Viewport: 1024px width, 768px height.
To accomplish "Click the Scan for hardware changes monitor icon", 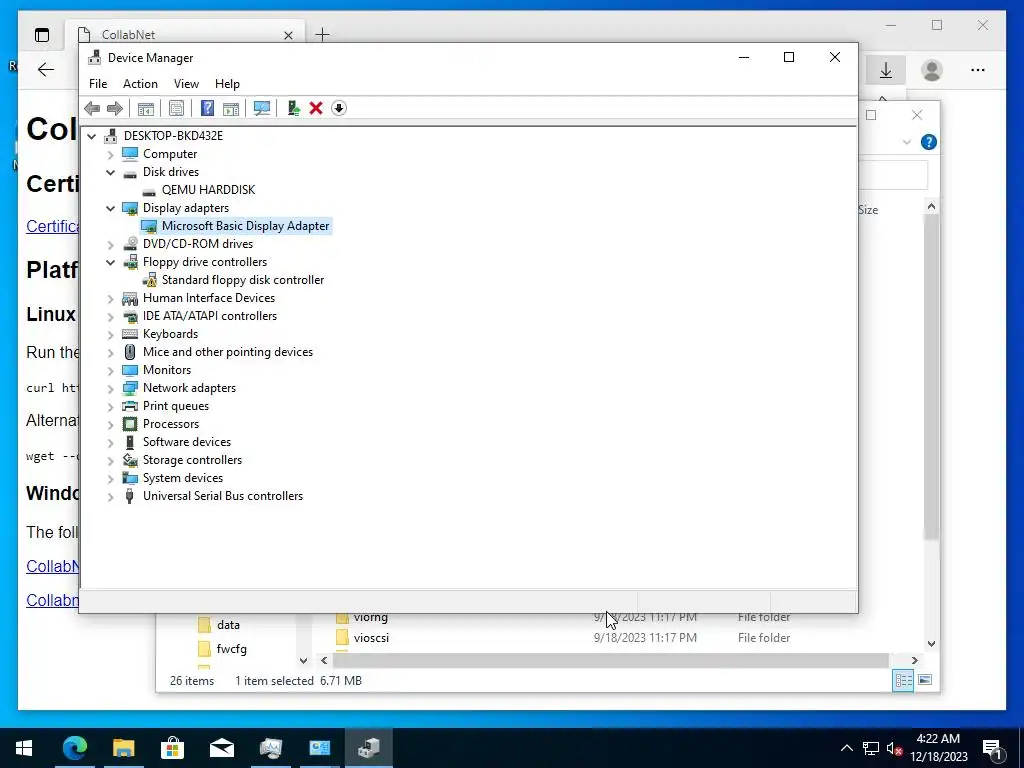I will (x=262, y=108).
